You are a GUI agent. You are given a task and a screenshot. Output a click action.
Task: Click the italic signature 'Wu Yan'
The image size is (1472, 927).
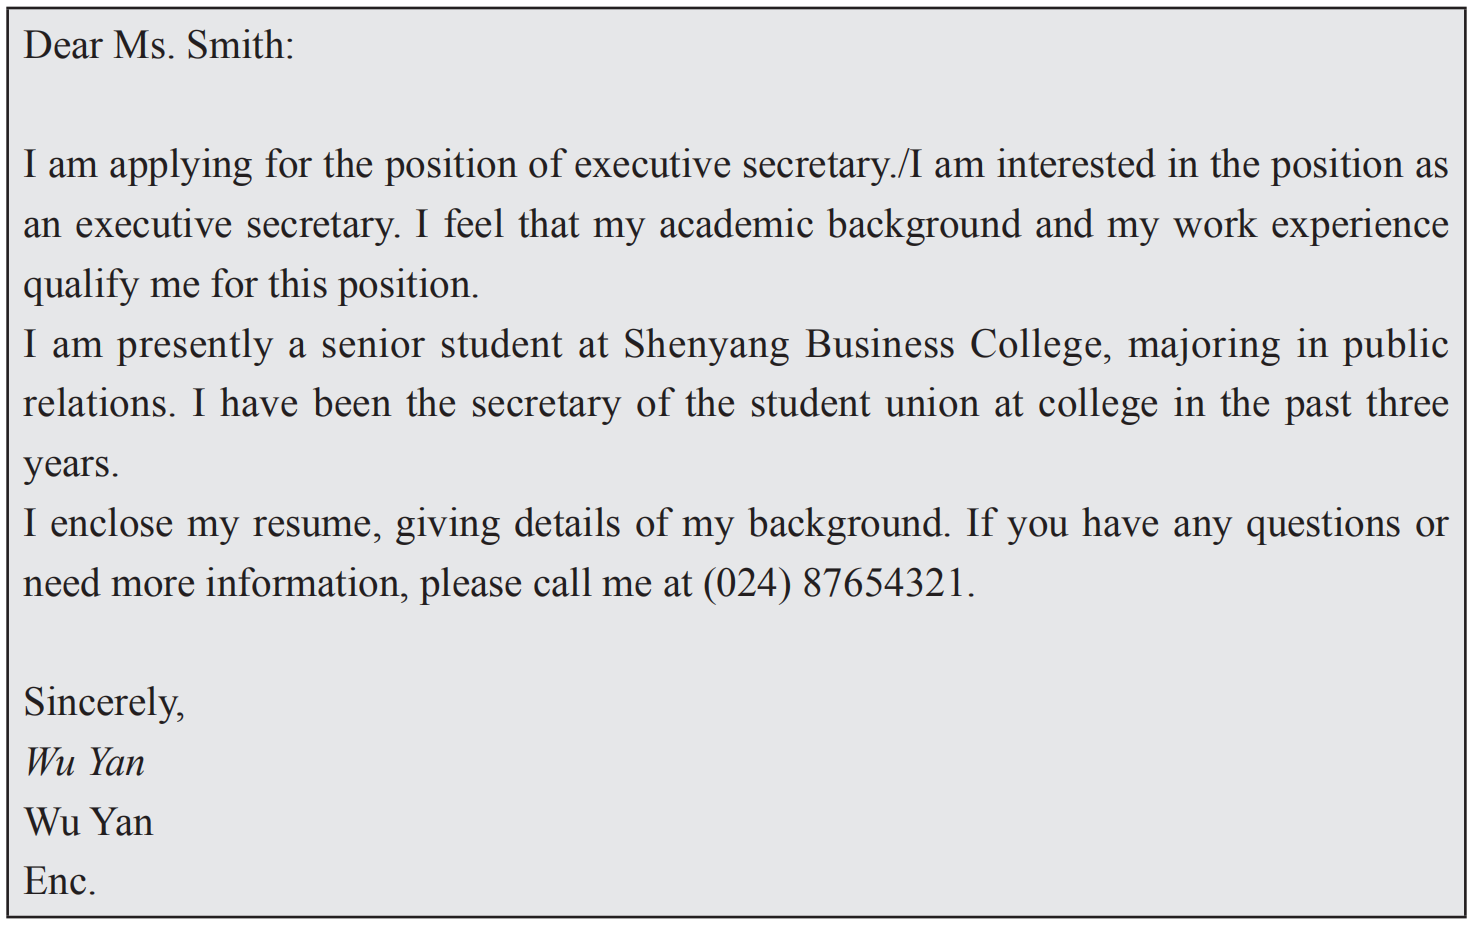click(85, 763)
